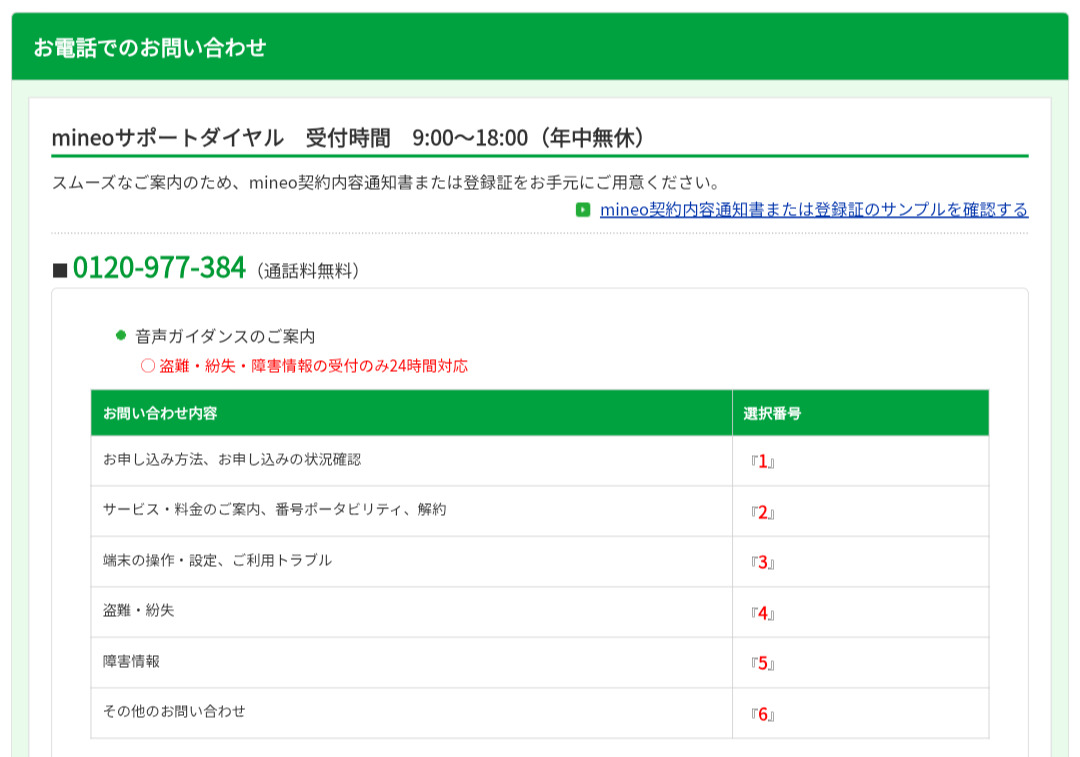Image resolution: width=1080 pixels, height=757 pixels.
Task: Click the red selection number 1
Action: [x=762, y=461]
